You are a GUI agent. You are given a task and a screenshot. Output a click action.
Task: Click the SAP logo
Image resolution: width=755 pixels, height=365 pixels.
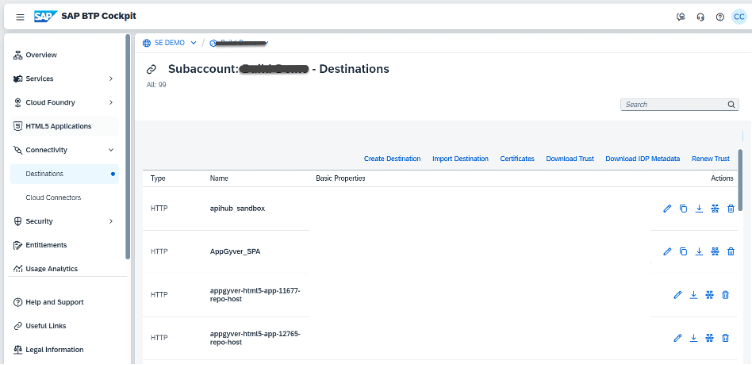pyautogui.click(x=46, y=16)
